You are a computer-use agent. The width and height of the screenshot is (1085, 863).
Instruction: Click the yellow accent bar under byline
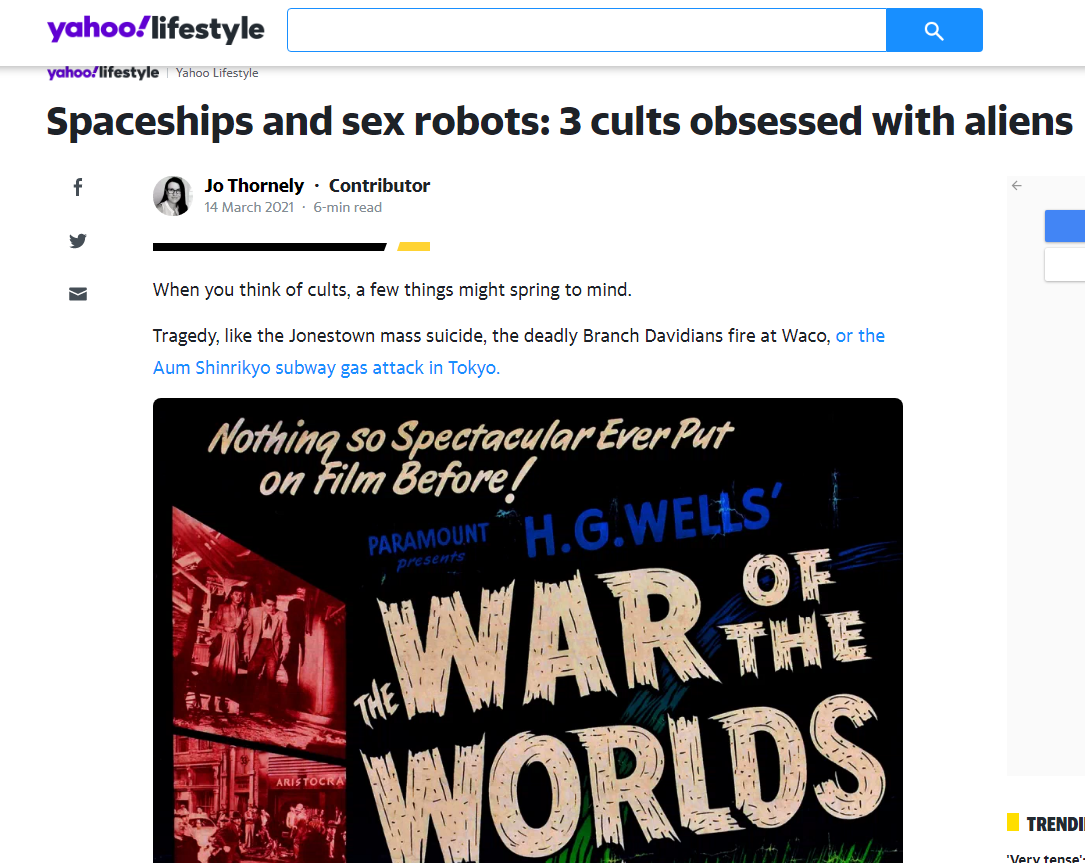click(414, 246)
